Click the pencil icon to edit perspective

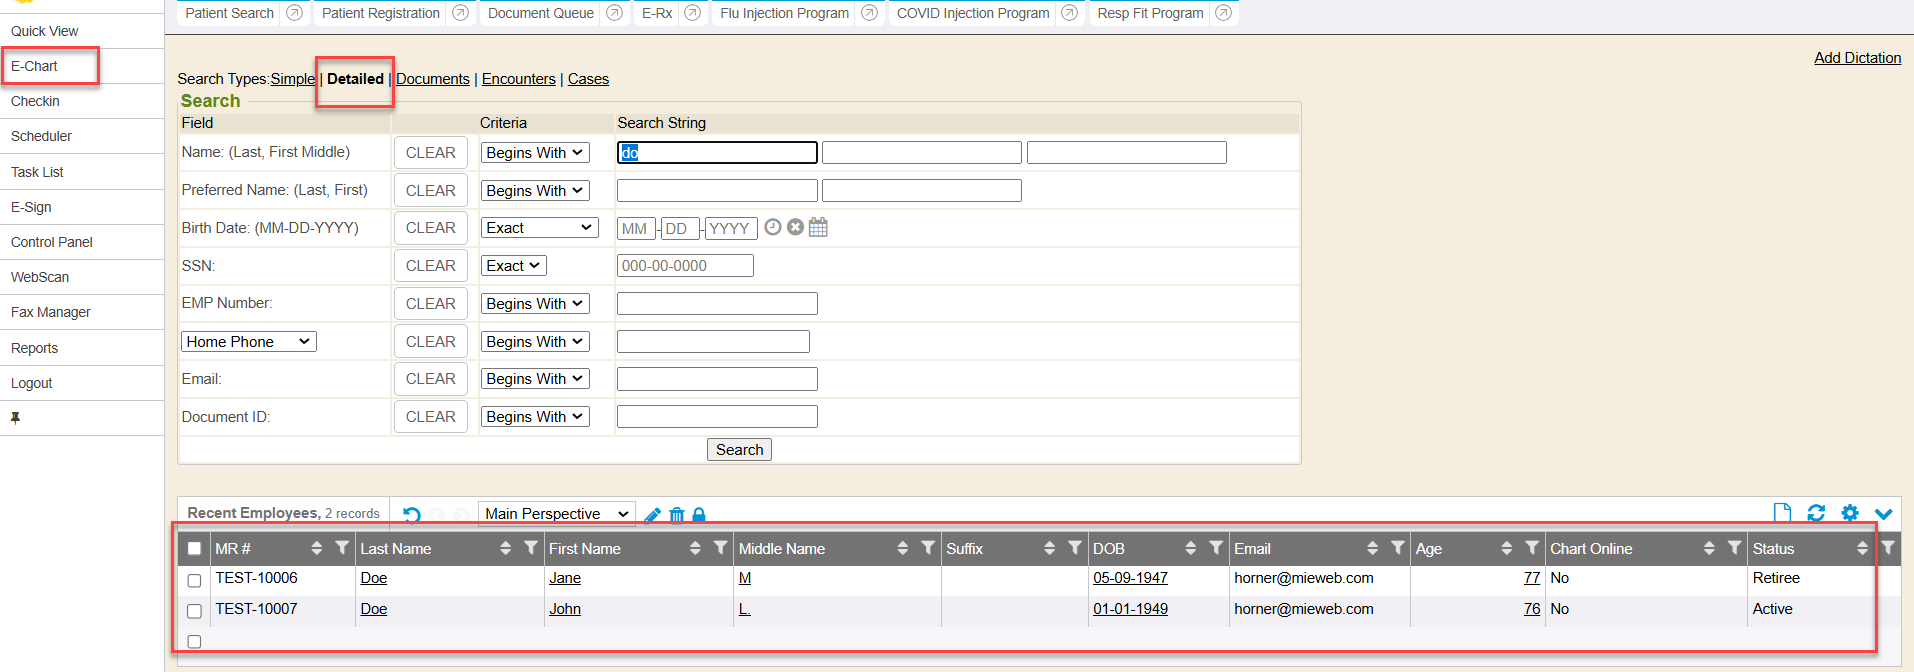tap(653, 515)
